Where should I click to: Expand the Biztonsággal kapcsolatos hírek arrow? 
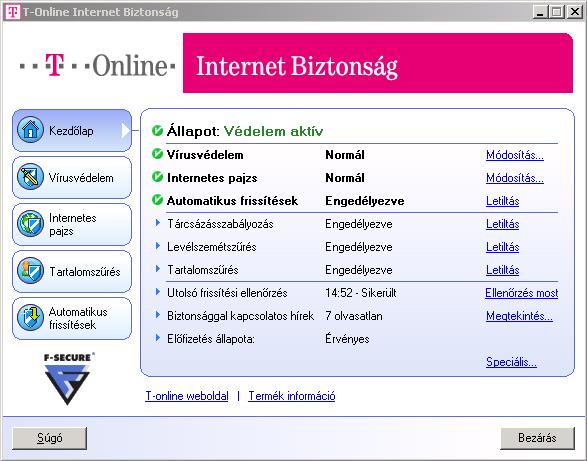158,315
